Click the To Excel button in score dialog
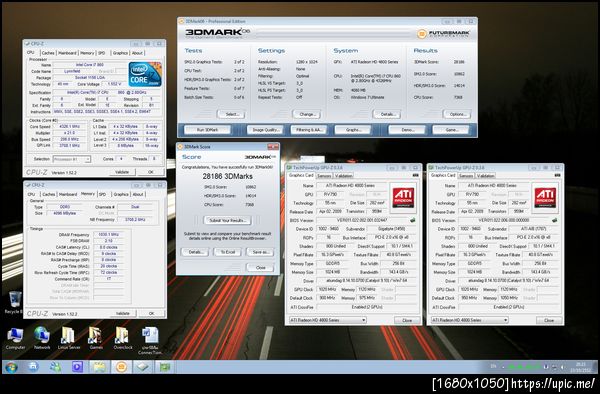The width and height of the screenshot is (600, 394). (x=228, y=252)
